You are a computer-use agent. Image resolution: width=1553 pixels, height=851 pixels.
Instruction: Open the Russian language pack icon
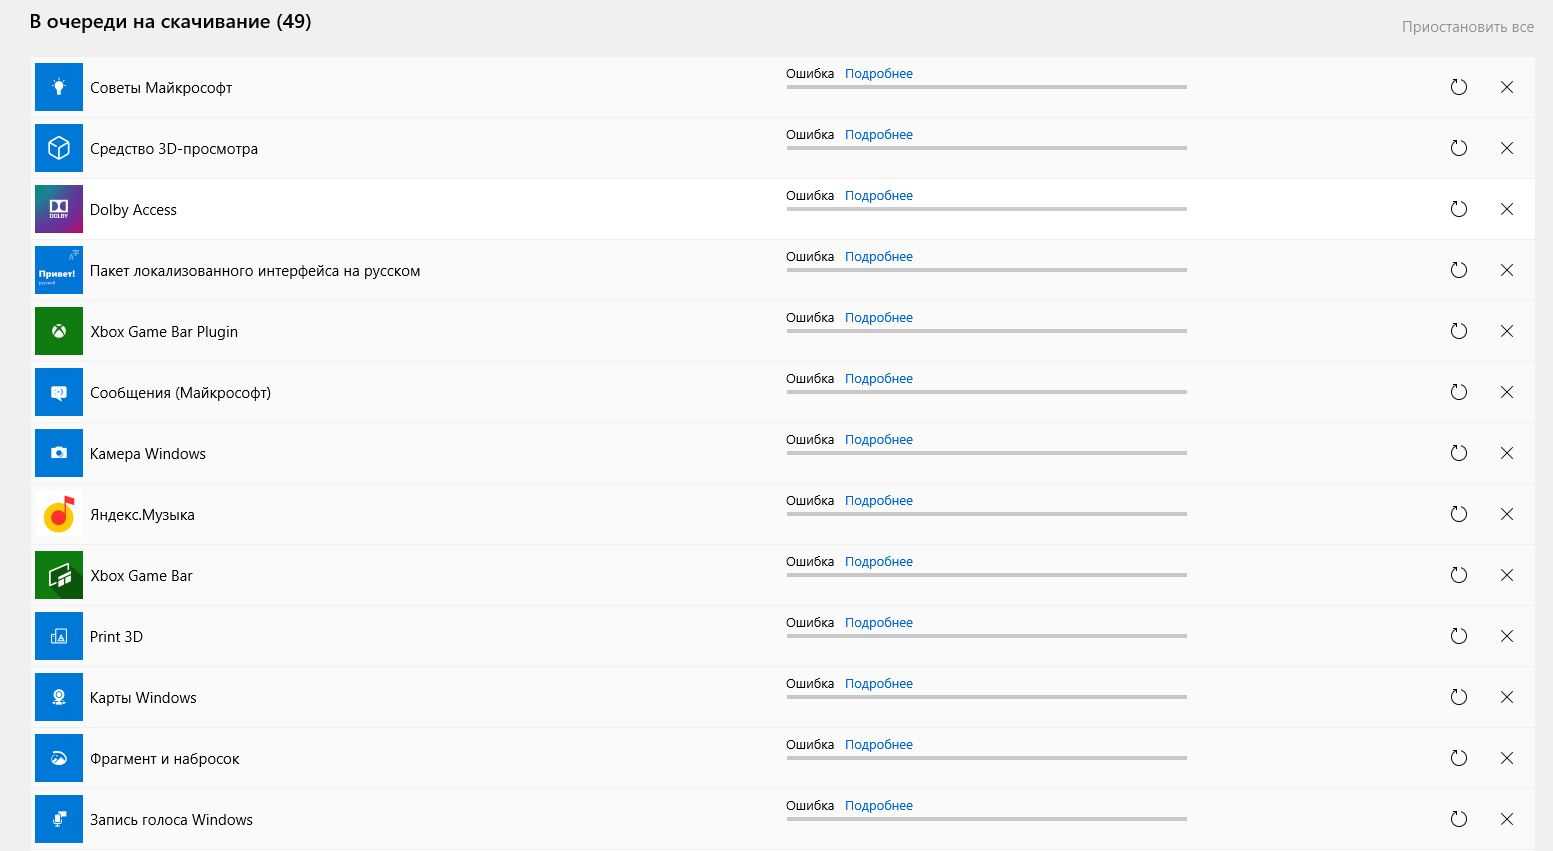(x=59, y=270)
